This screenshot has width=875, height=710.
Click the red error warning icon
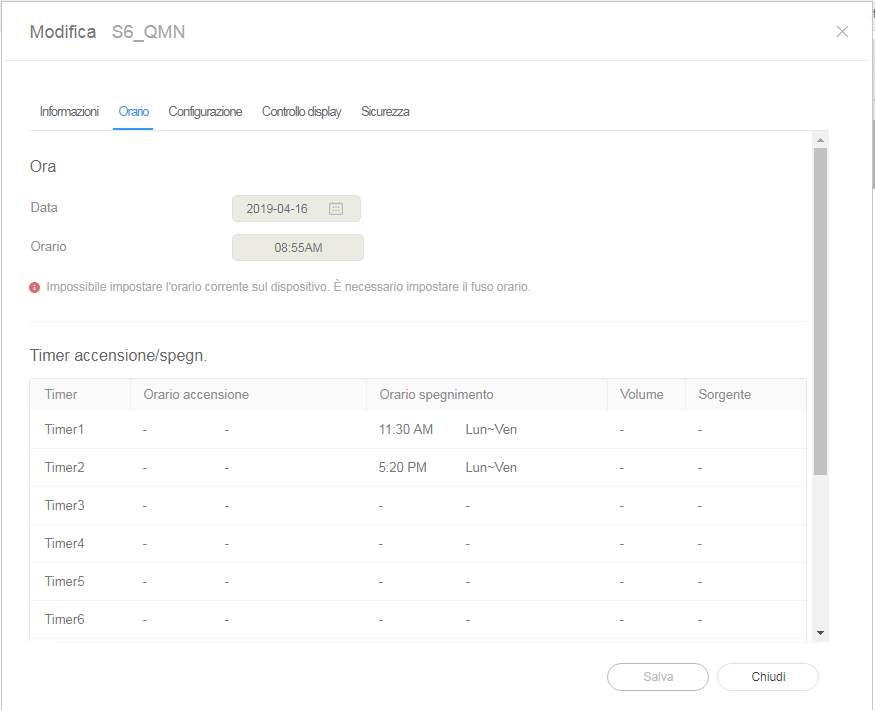click(35, 287)
